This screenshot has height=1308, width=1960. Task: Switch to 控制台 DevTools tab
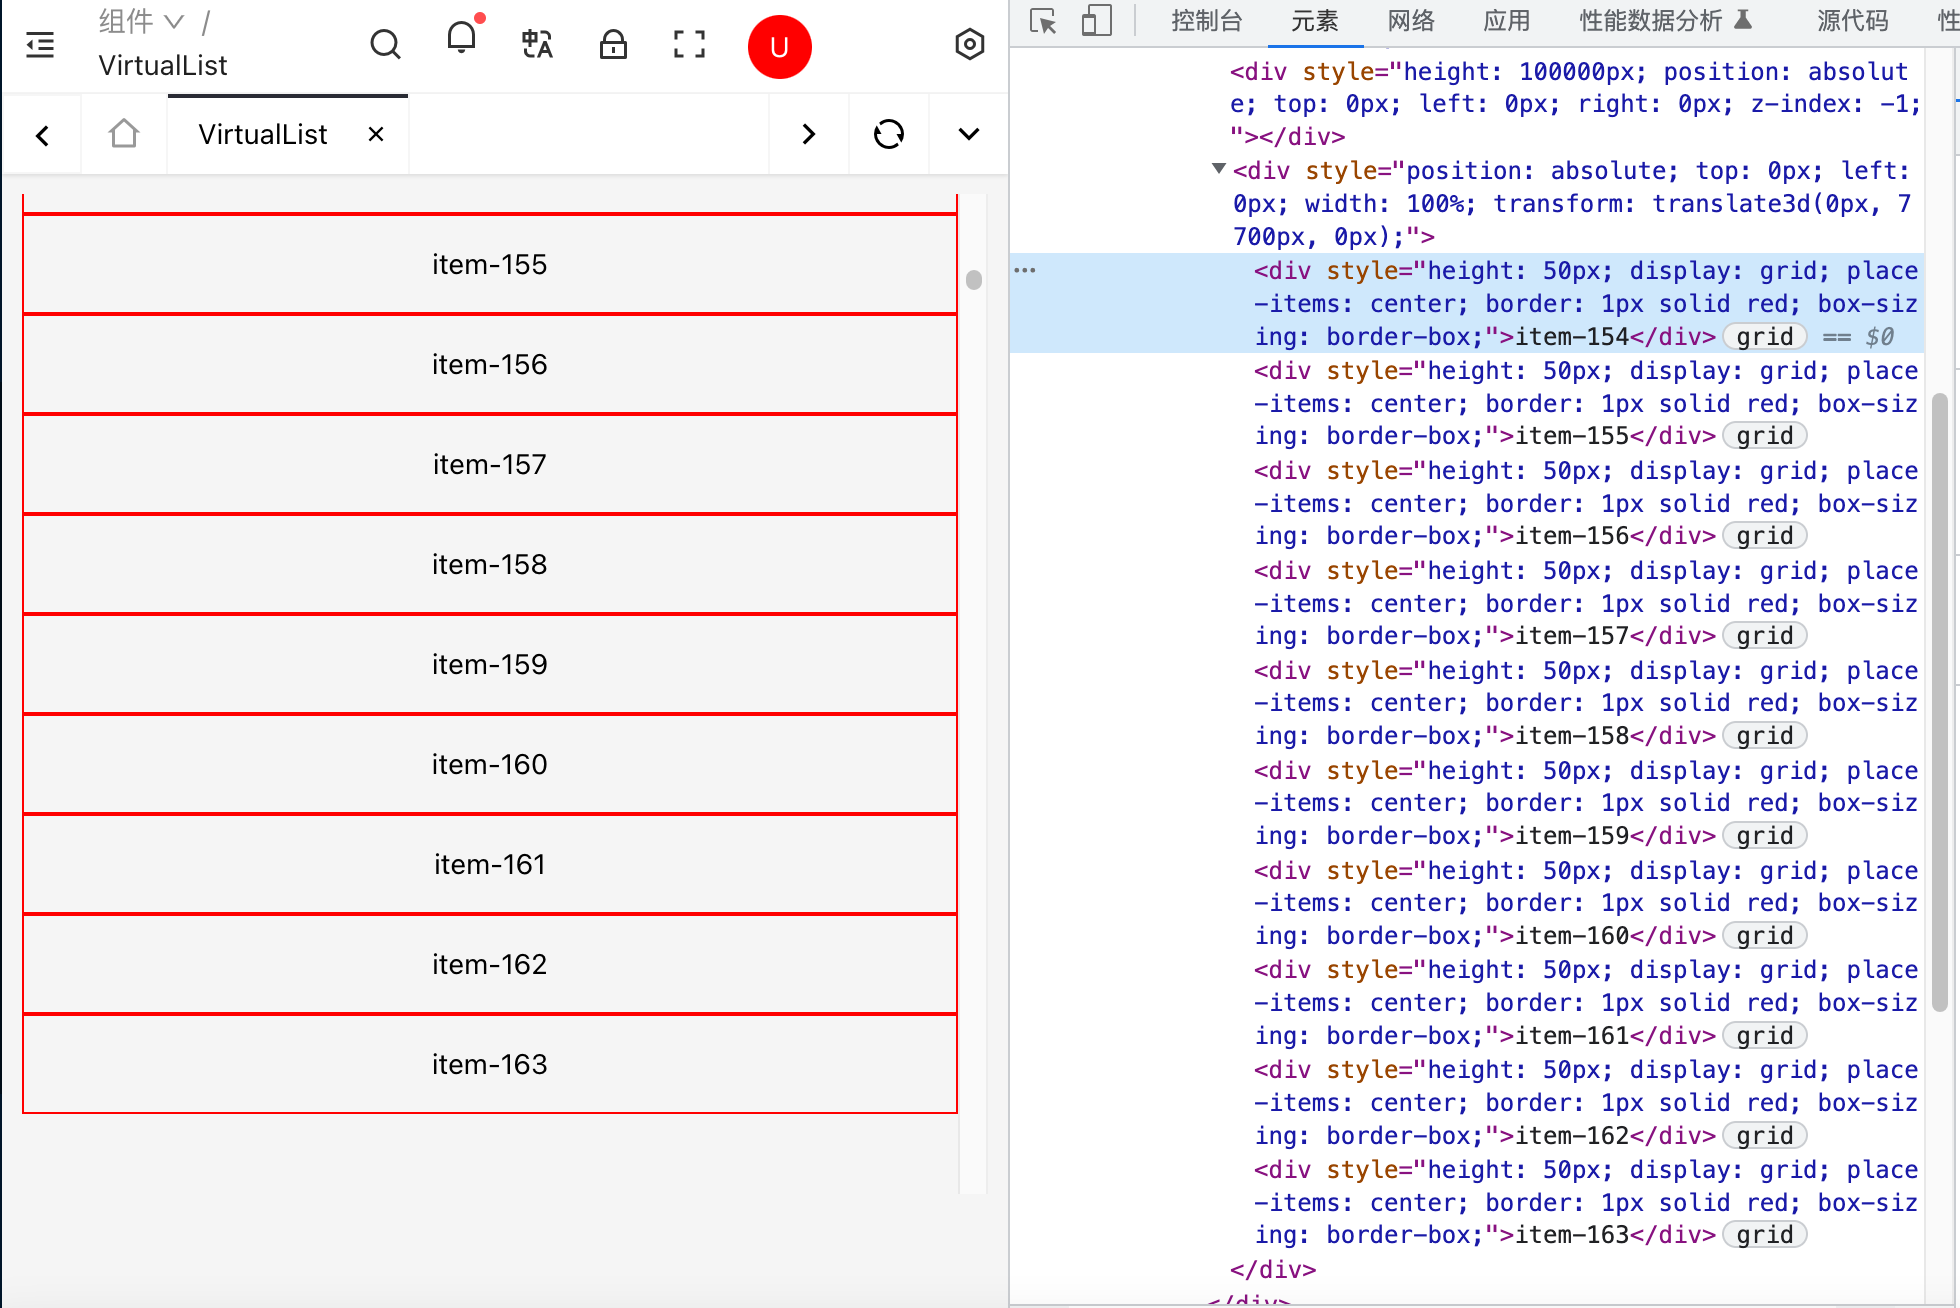[1206, 21]
